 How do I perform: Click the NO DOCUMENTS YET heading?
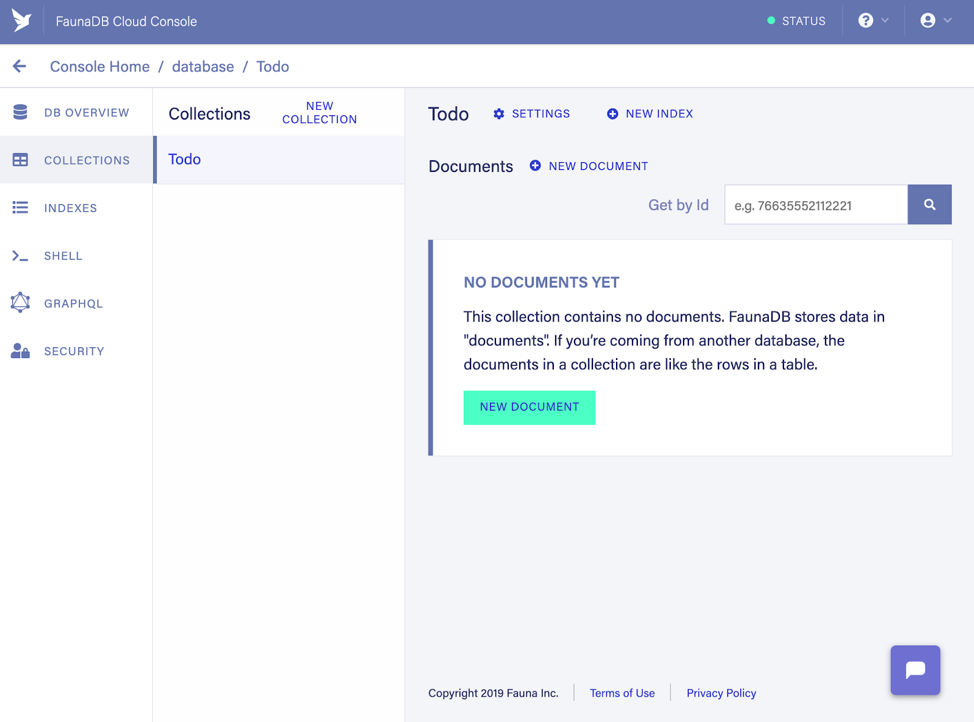[x=541, y=283]
